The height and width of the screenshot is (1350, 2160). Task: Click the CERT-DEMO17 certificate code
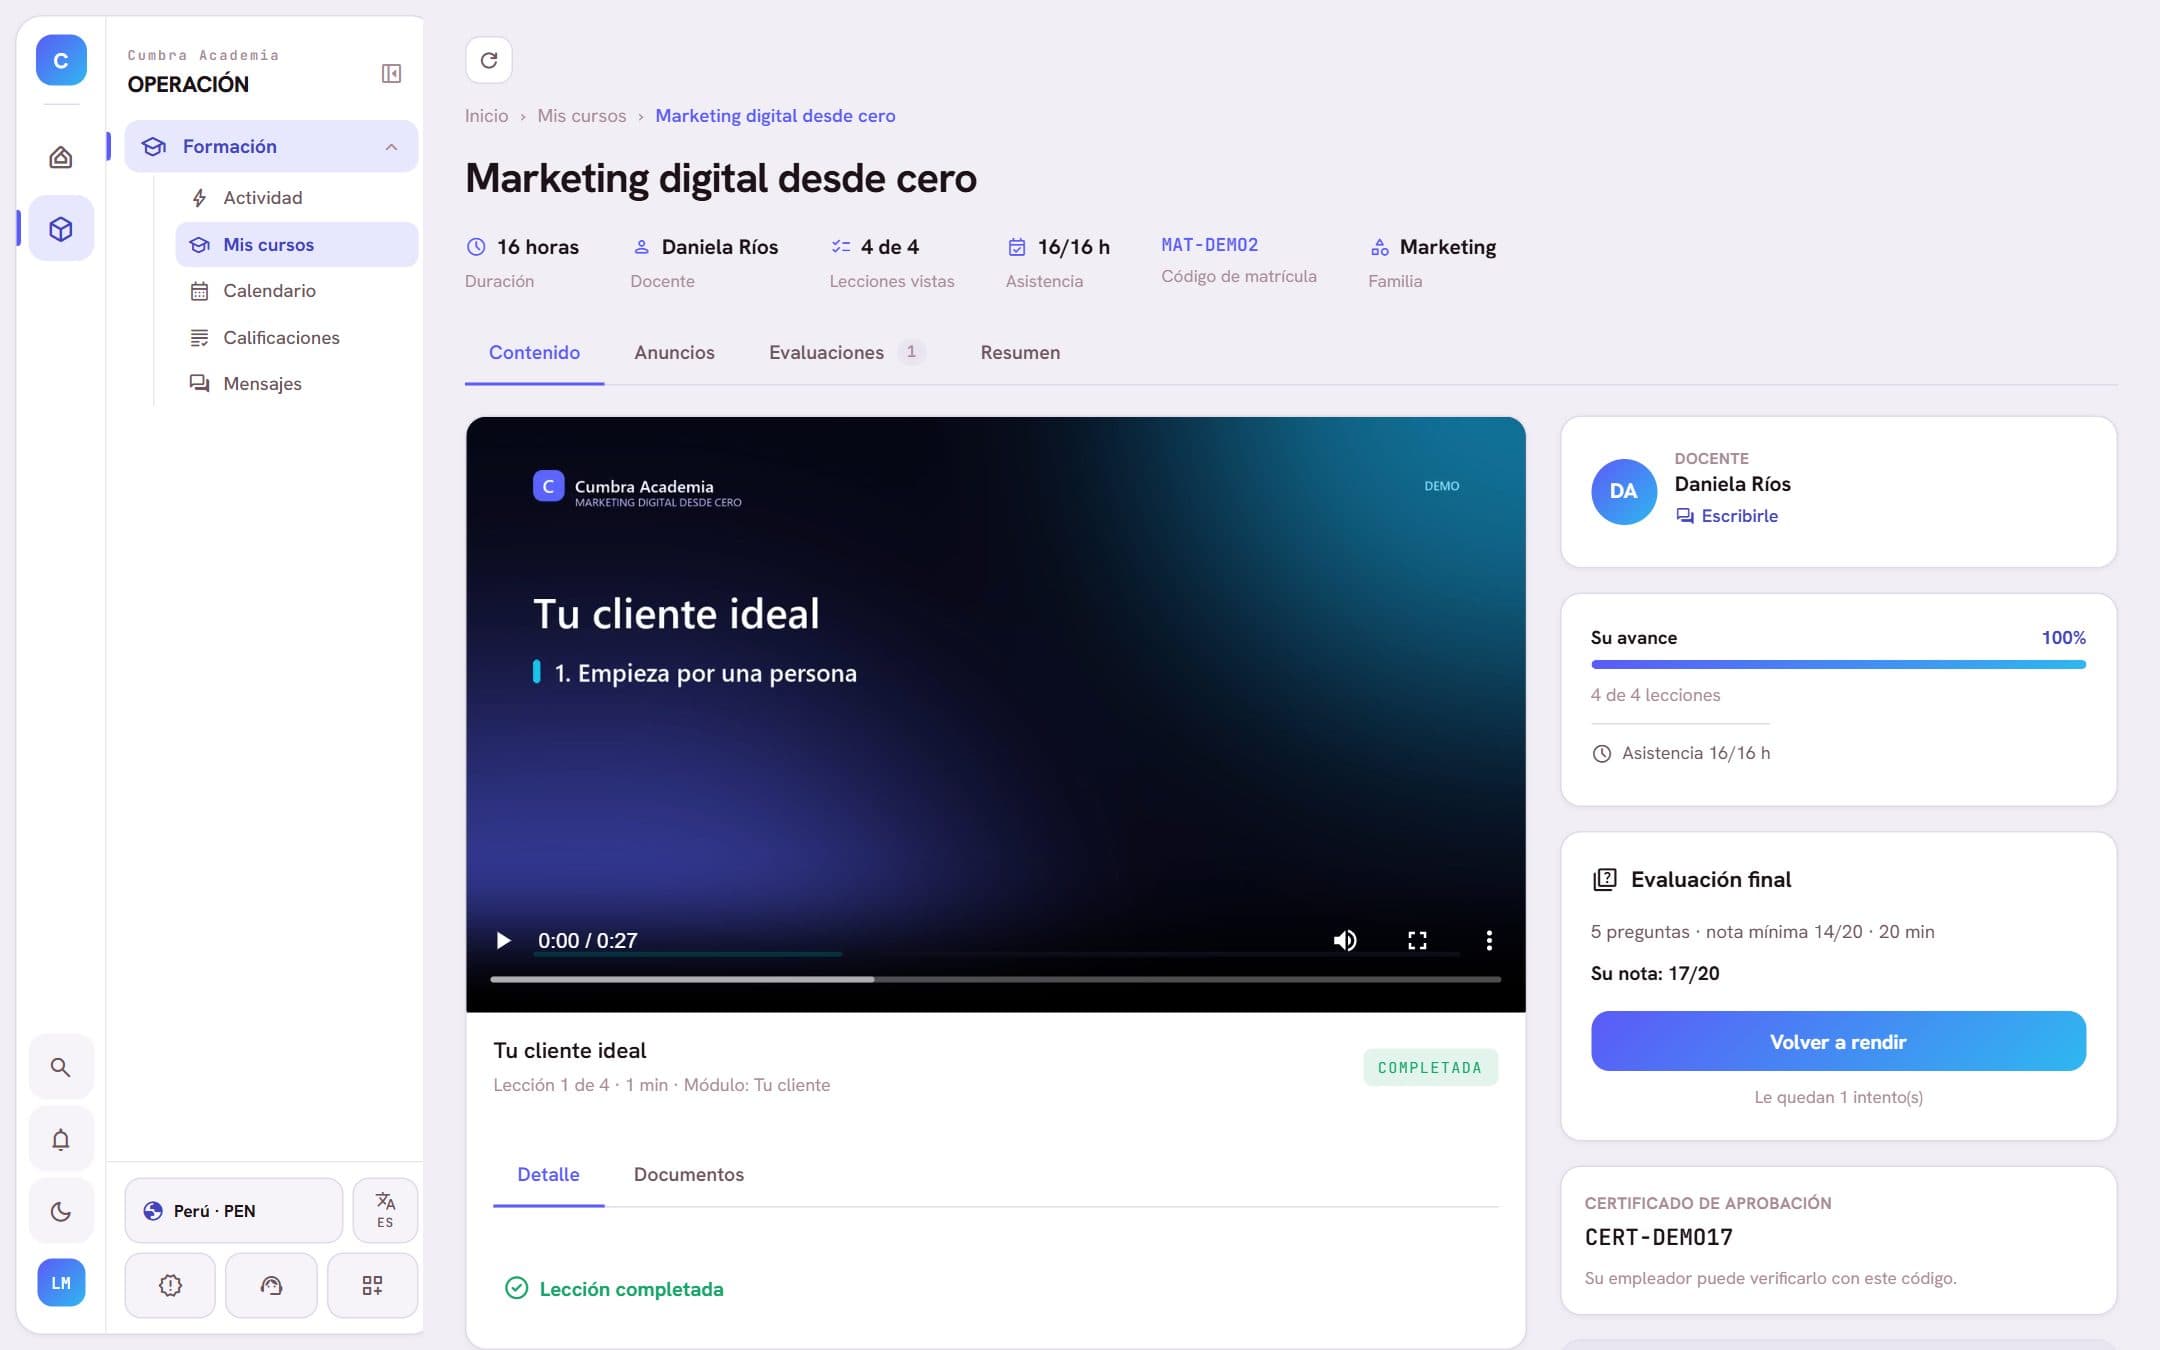point(1658,1237)
